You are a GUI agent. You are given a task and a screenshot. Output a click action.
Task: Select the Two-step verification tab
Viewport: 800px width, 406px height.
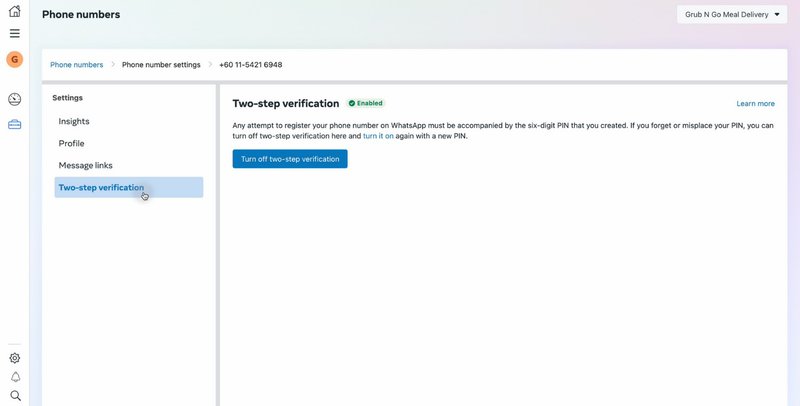129,187
